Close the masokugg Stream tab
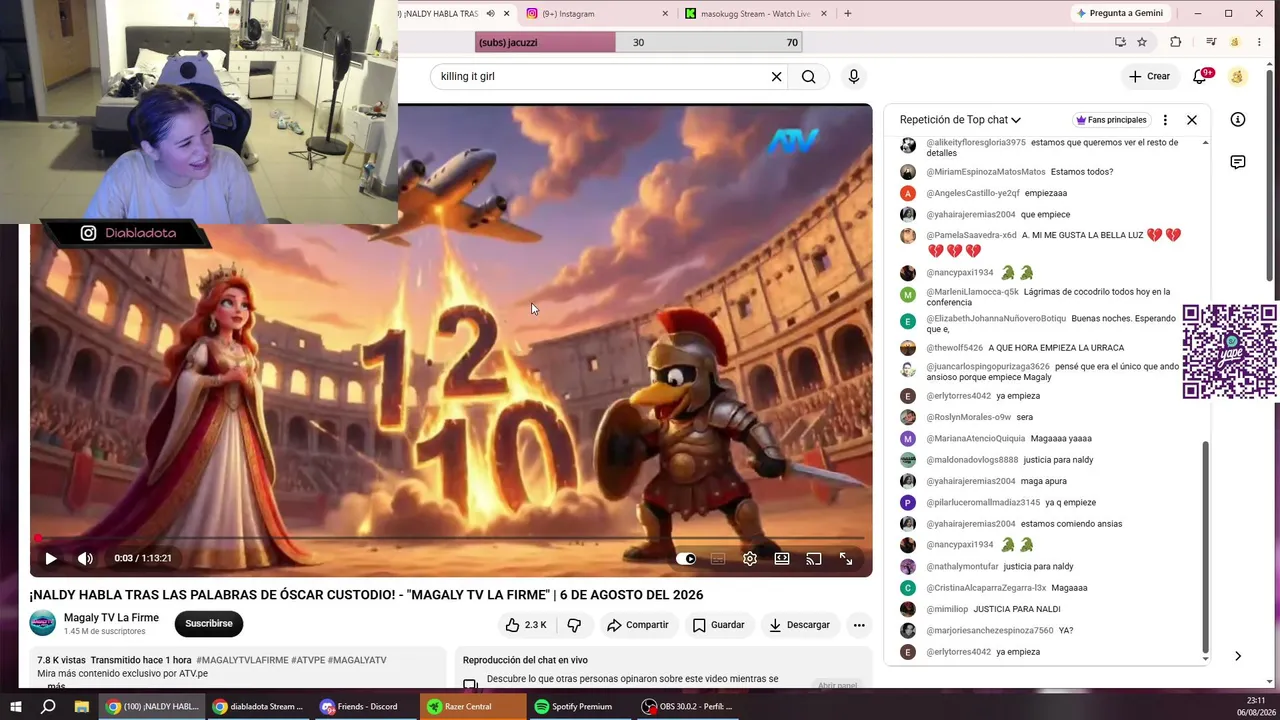The image size is (1280, 720). pos(825,14)
